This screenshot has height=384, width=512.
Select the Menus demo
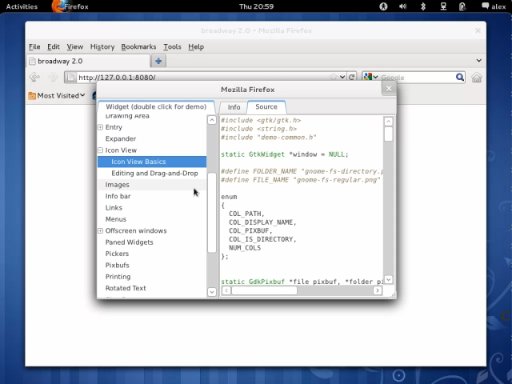[152, 219]
